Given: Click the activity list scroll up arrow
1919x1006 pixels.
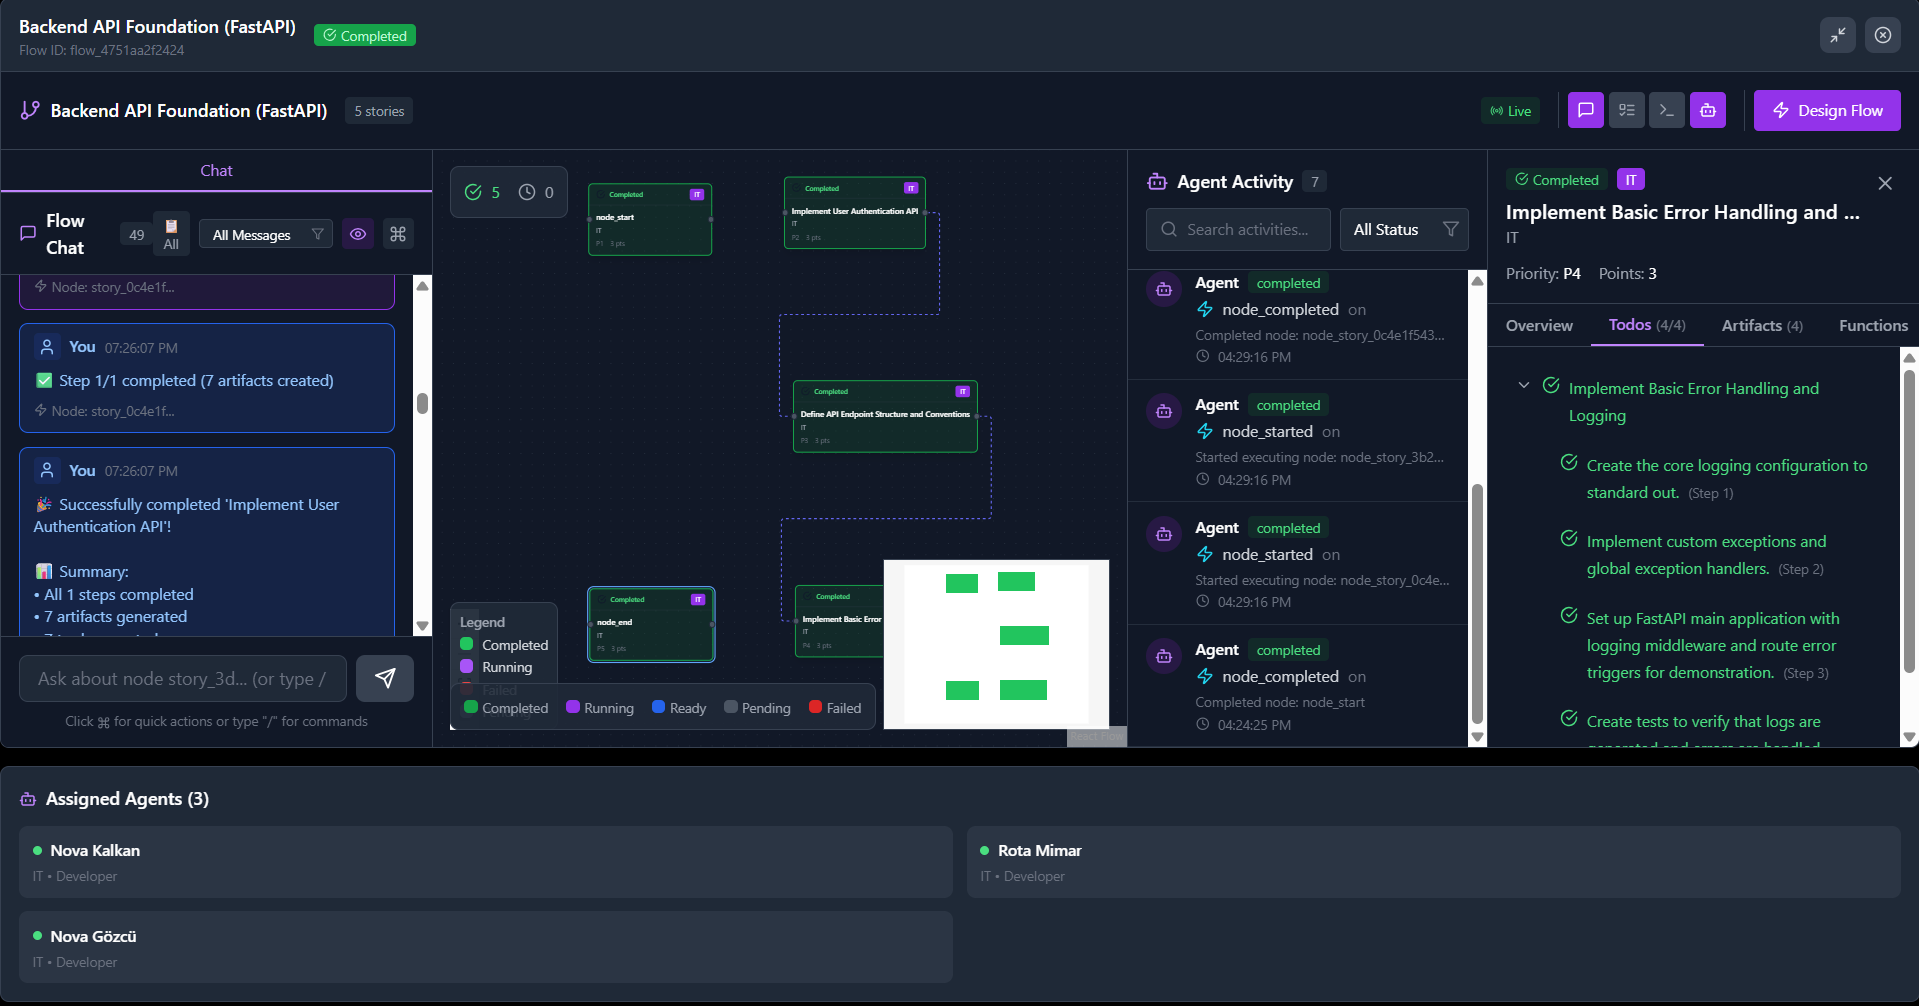Looking at the screenshot, I should pyautogui.click(x=1477, y=281).
